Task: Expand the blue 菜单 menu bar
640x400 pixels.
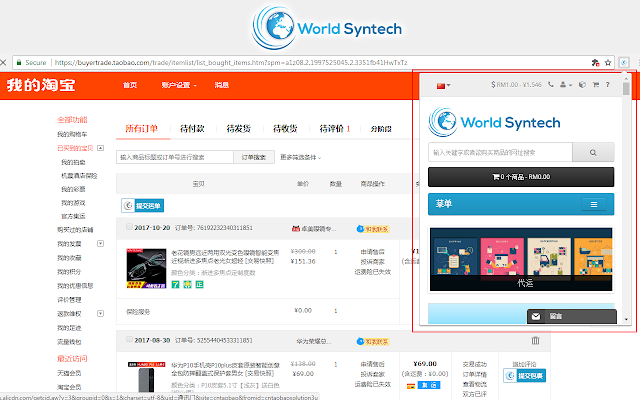Action: 521,204
